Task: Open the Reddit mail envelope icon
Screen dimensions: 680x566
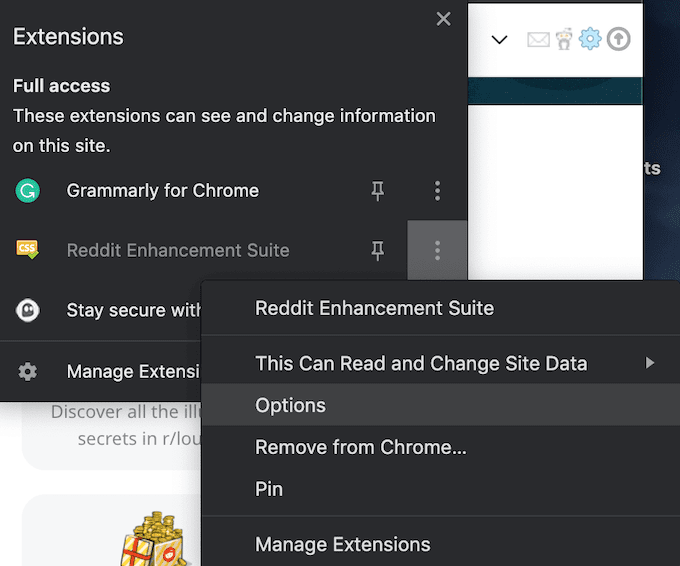Action: (x=539, y=40)
